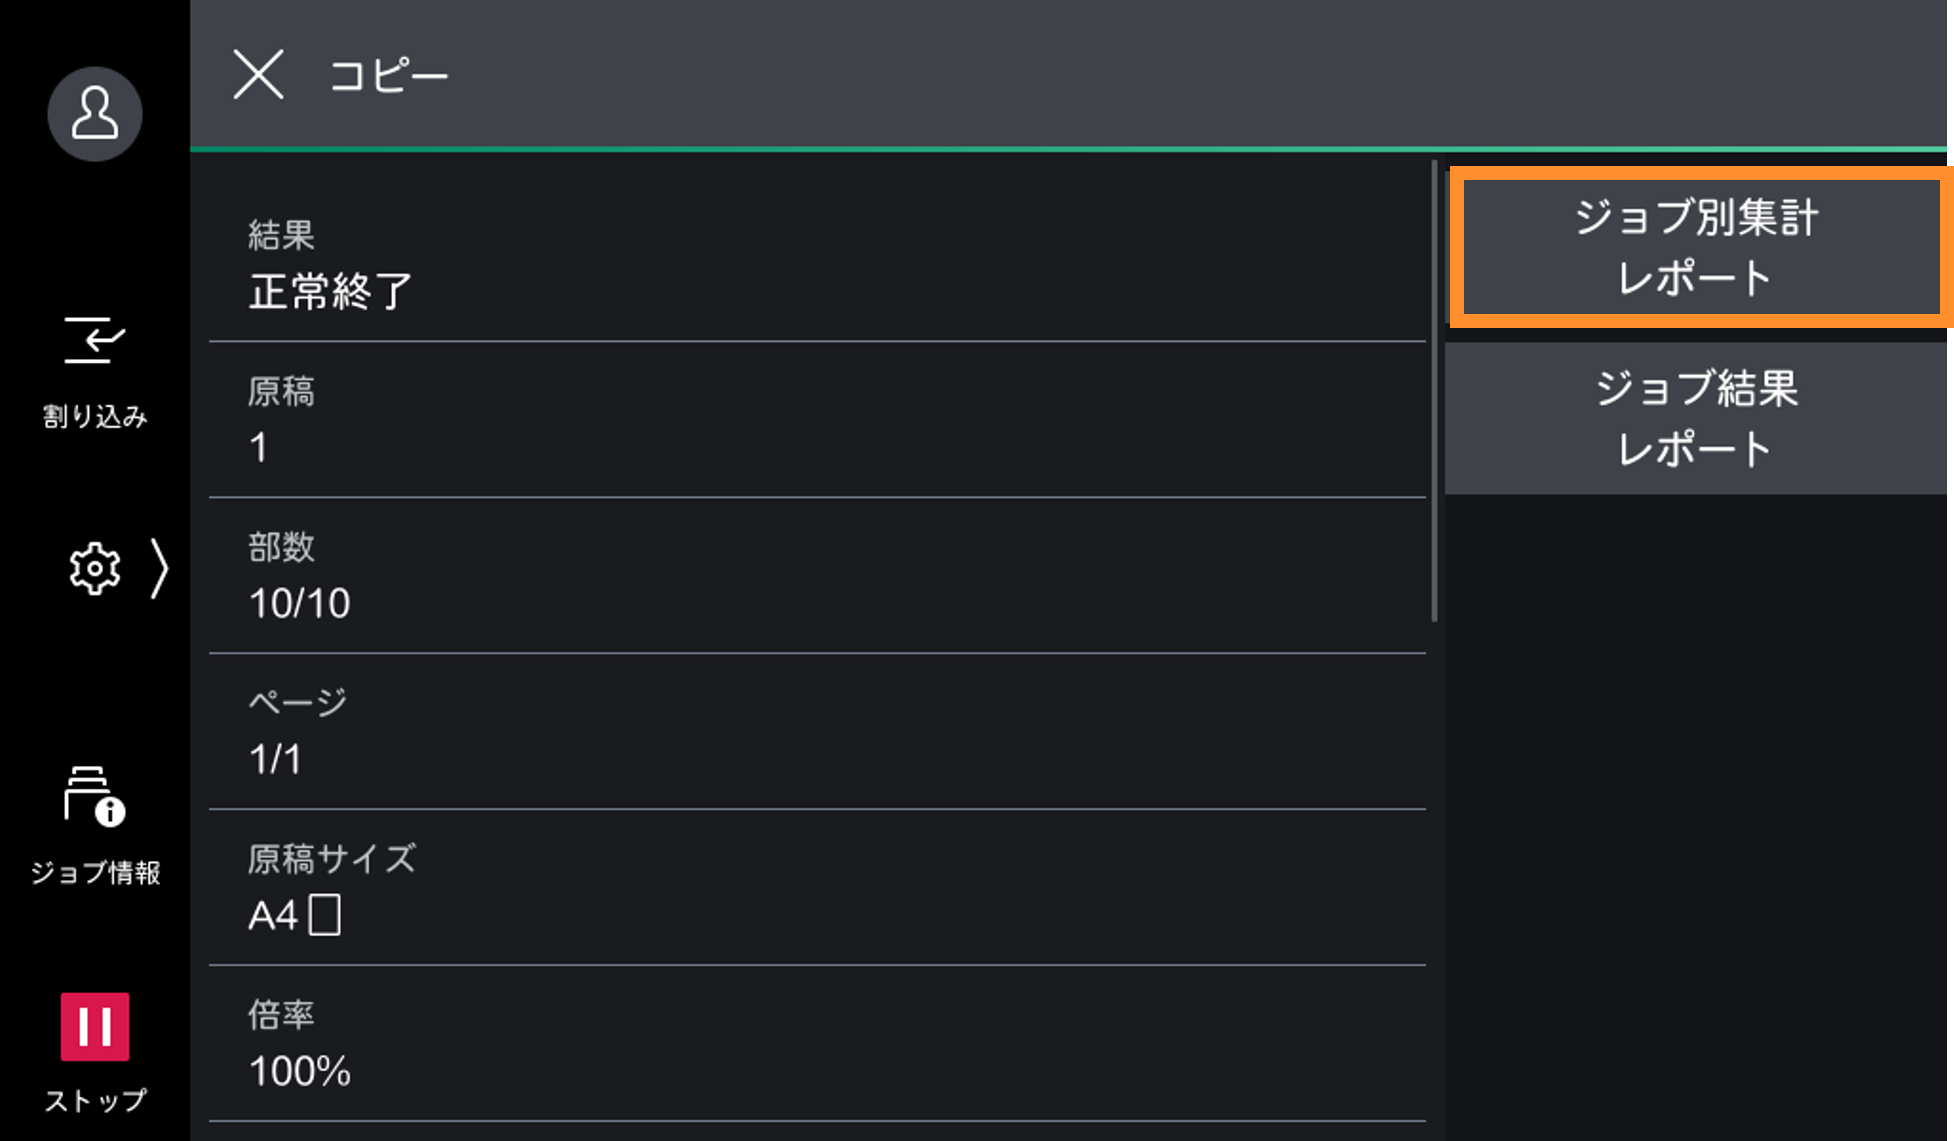Select the 部数 10/10 row
The width and height of the screenshot is (1954, 1141).
(x=816, y=576)
